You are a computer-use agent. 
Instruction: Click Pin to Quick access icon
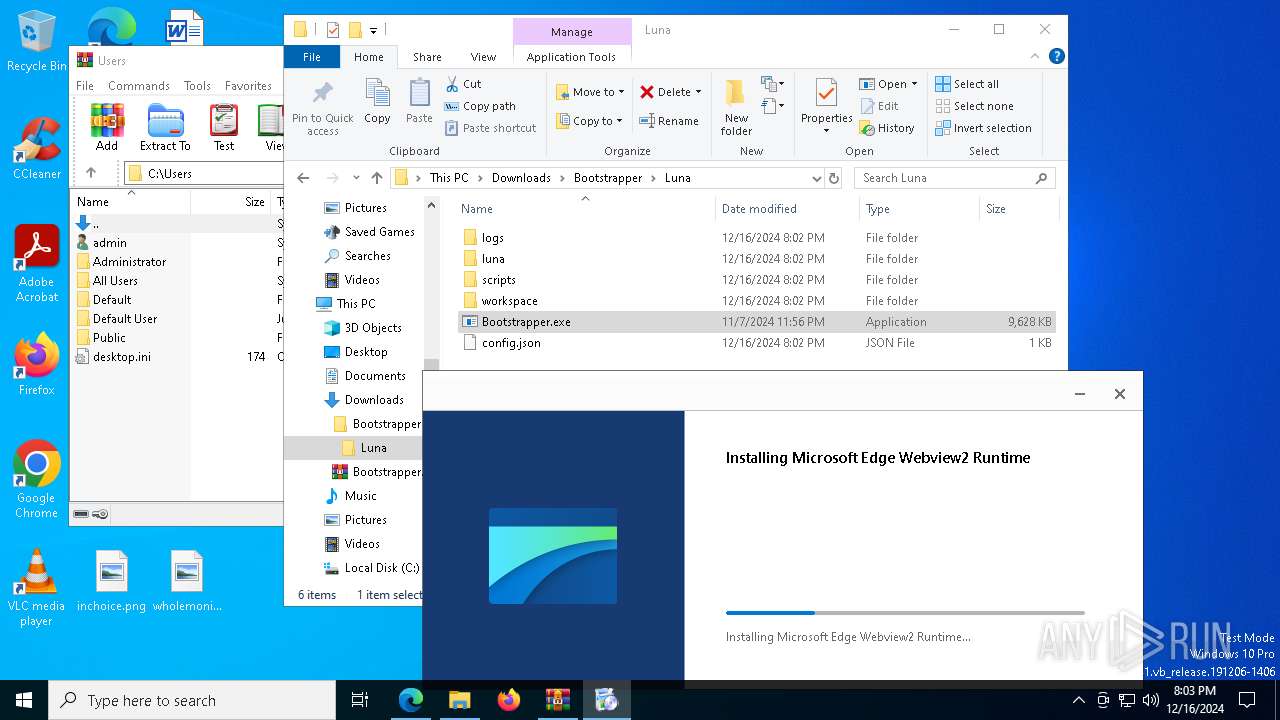point(322,108)
